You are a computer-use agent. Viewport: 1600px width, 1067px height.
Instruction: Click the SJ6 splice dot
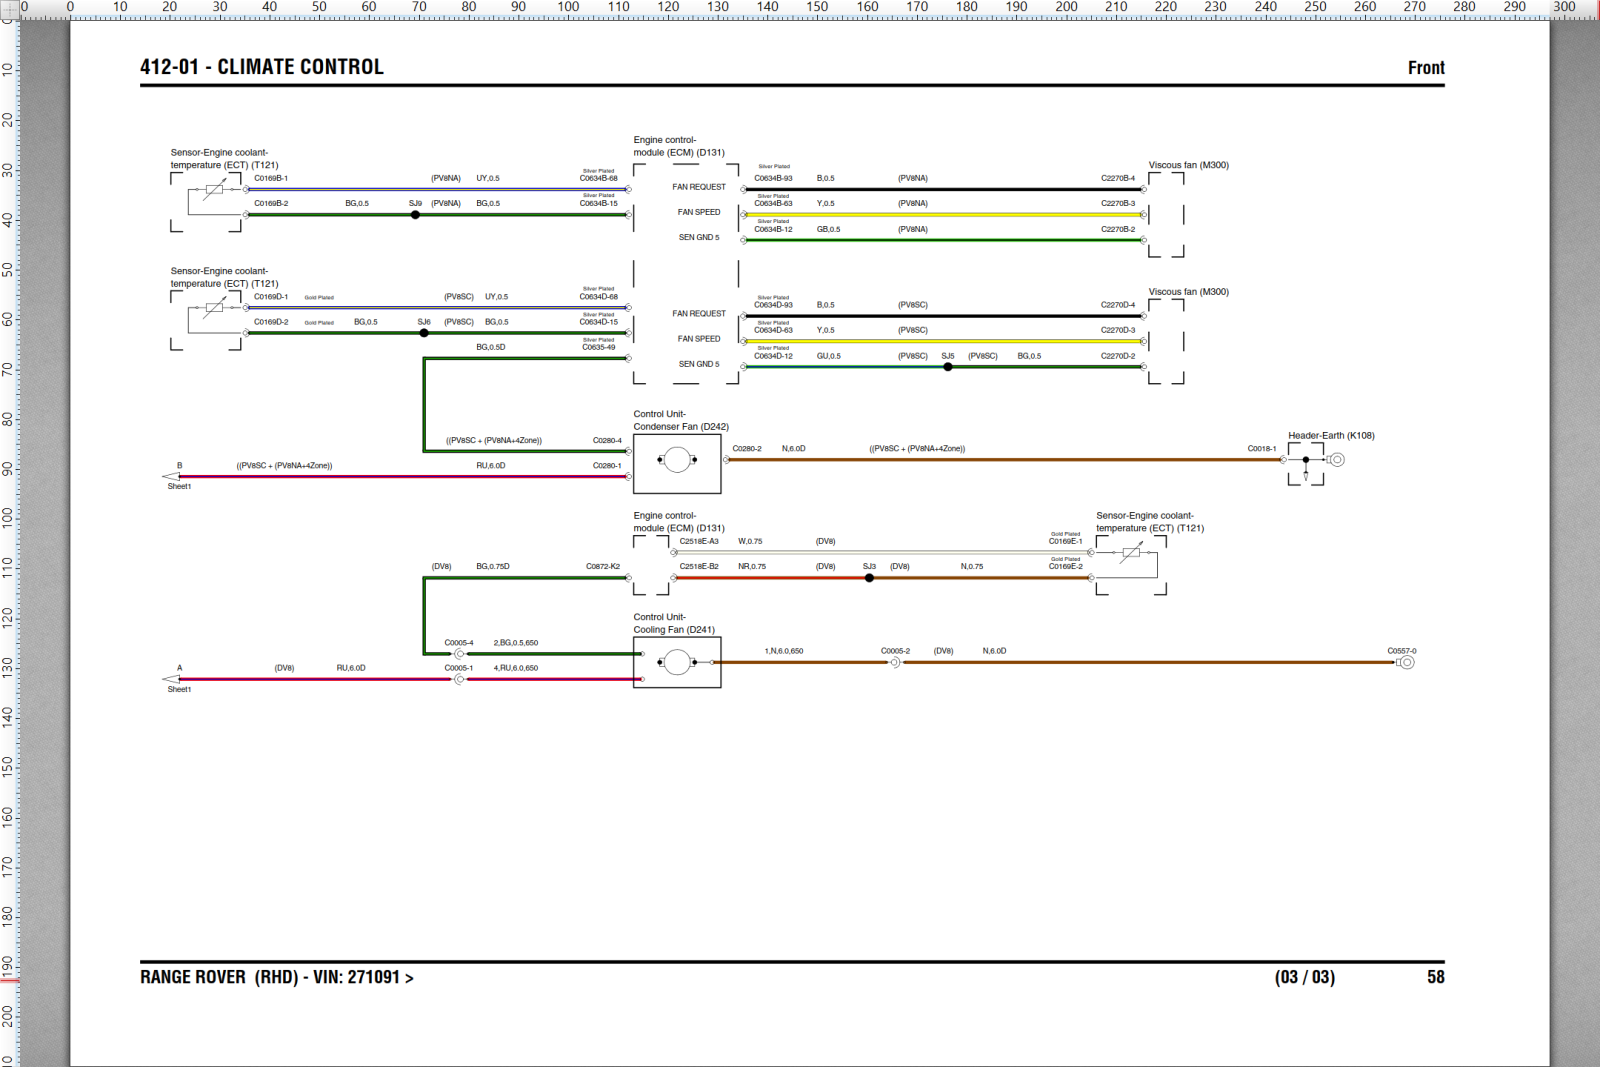(x=424, y=333)
